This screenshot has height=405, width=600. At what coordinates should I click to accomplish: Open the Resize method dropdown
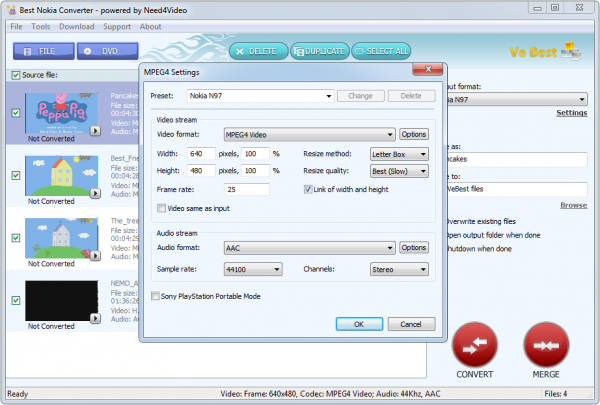click(399, 154)
